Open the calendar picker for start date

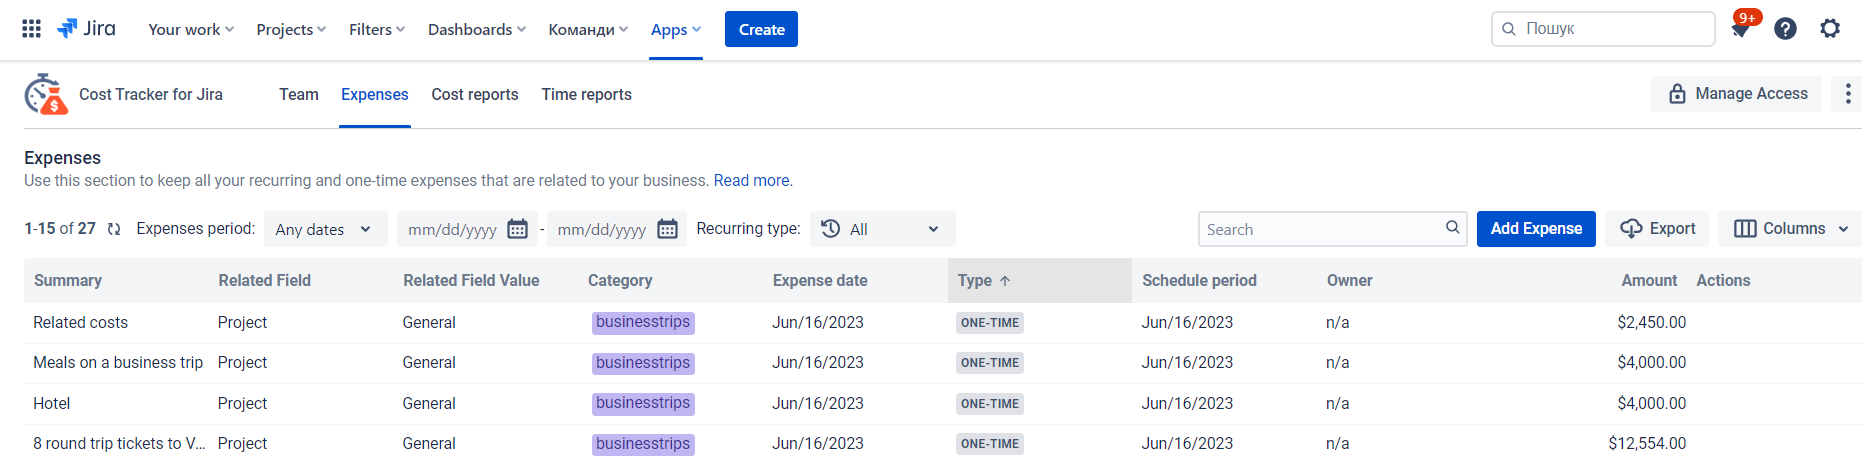[x=517, y=229]
